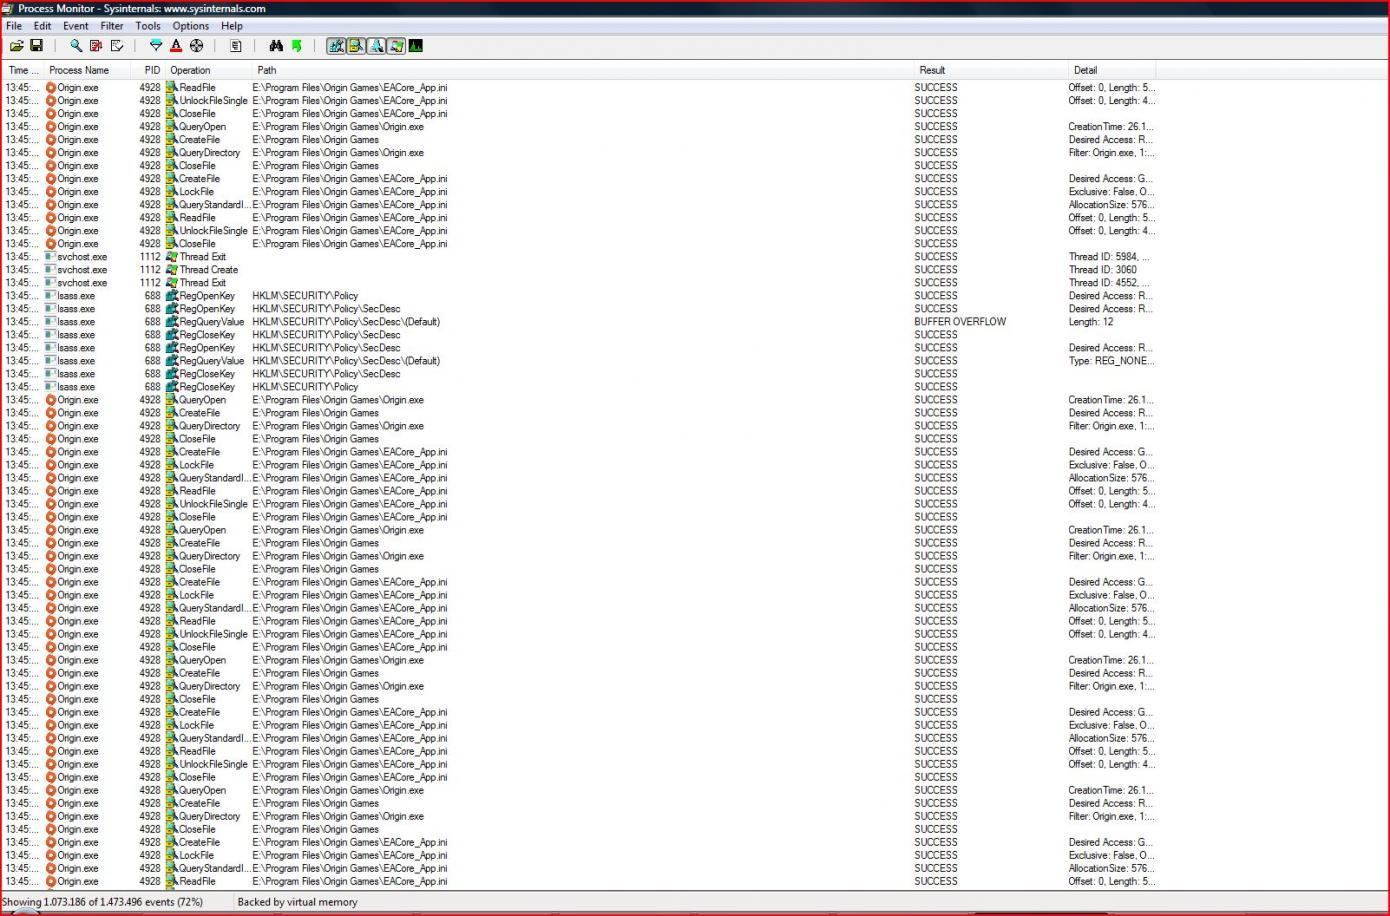Toggle Show Profiling Events button
Viewport: 1390px width, 916px height.
(415, 46)
